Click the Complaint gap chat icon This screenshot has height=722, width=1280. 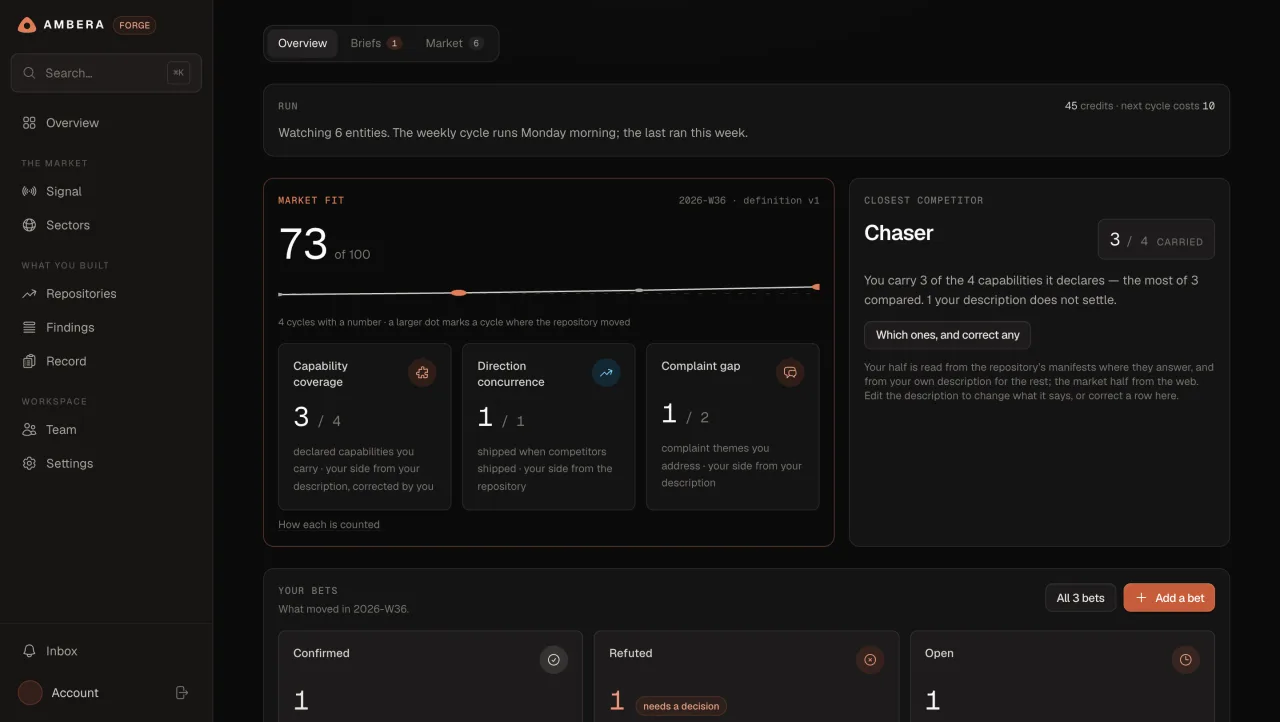pyautogui.click(x=790, y=373)
